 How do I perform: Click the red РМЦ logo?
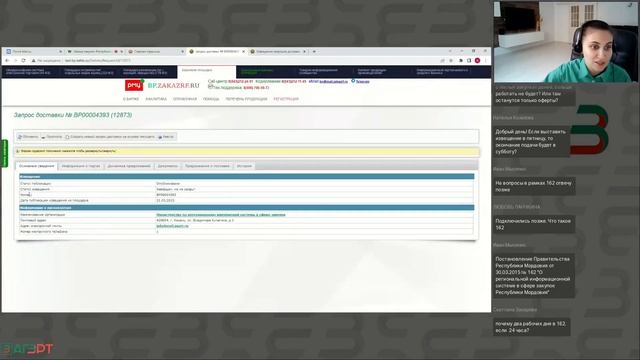tap(134, 85)
